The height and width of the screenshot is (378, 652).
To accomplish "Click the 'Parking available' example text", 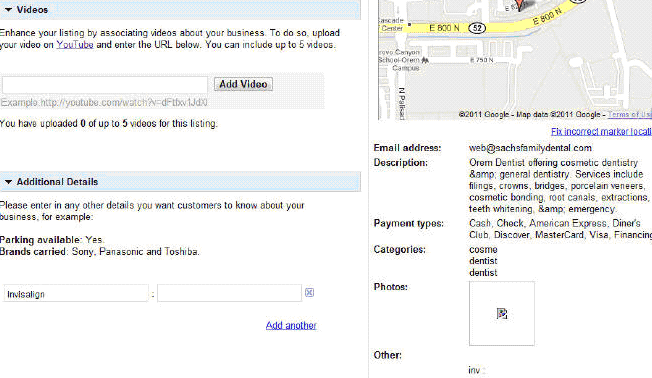I will (52, 240).
